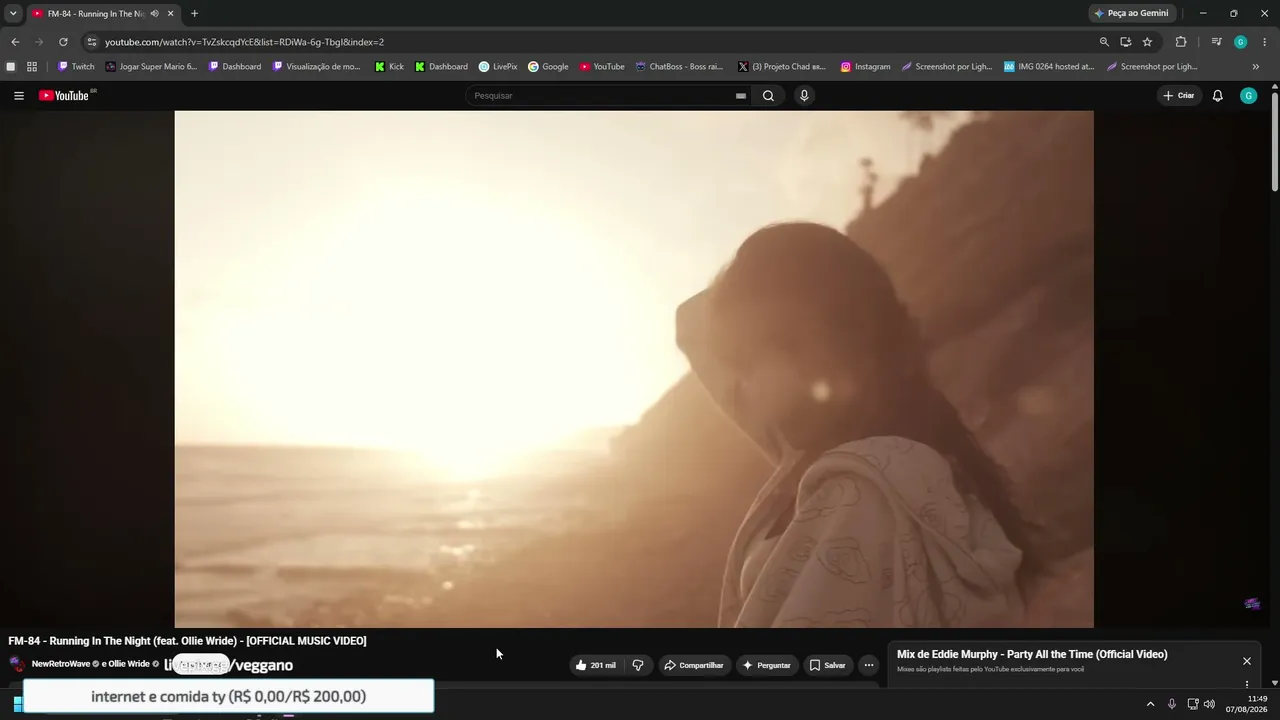The height and width of the screenshot is (720, 1280).
Task: Visit the NewRetroWave channel name link
Action: (60, 664)
